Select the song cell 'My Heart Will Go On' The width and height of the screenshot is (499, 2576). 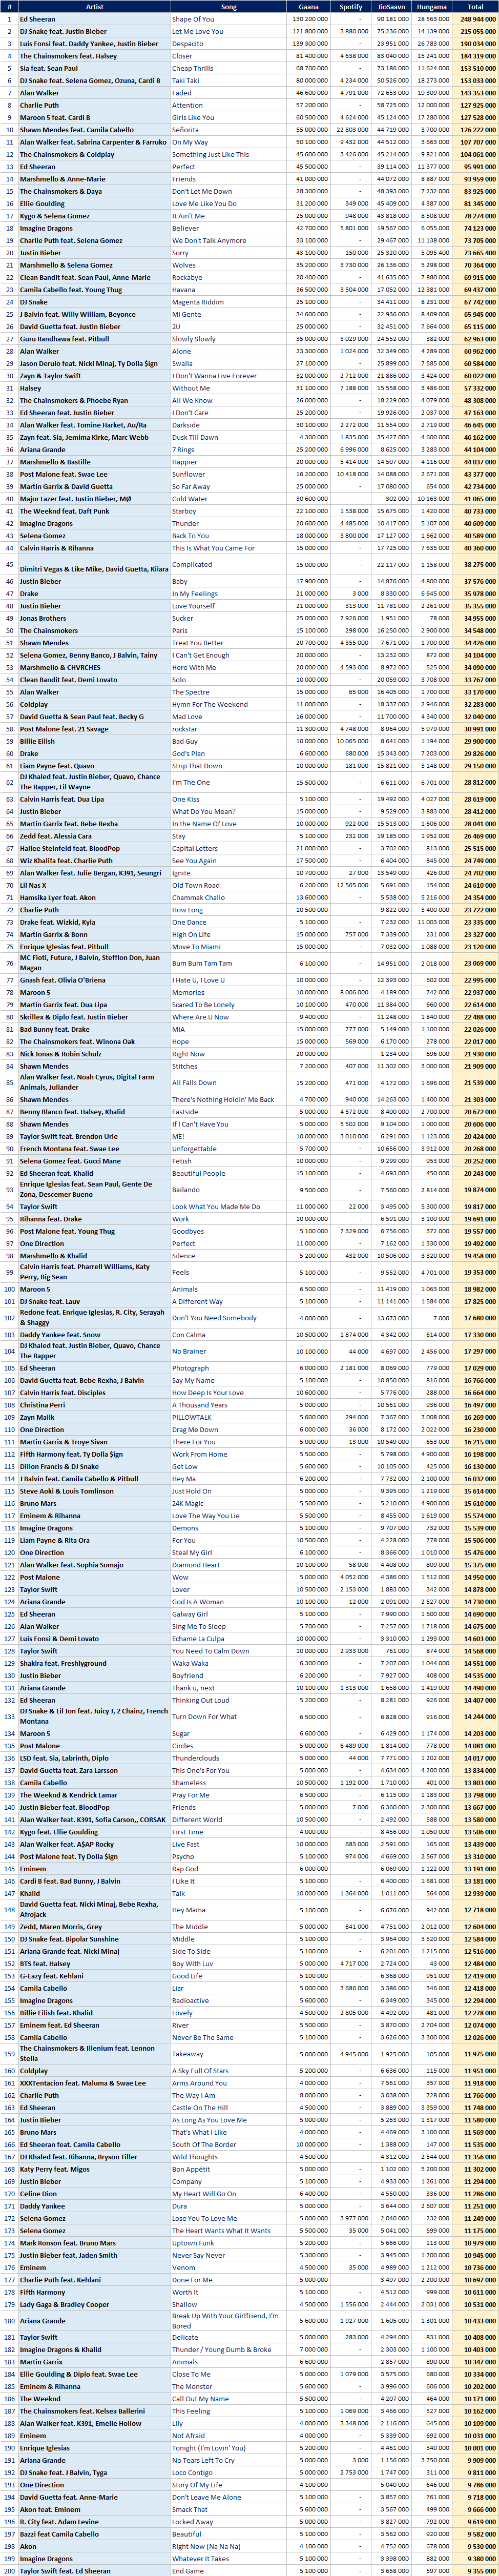point(228,2193)
